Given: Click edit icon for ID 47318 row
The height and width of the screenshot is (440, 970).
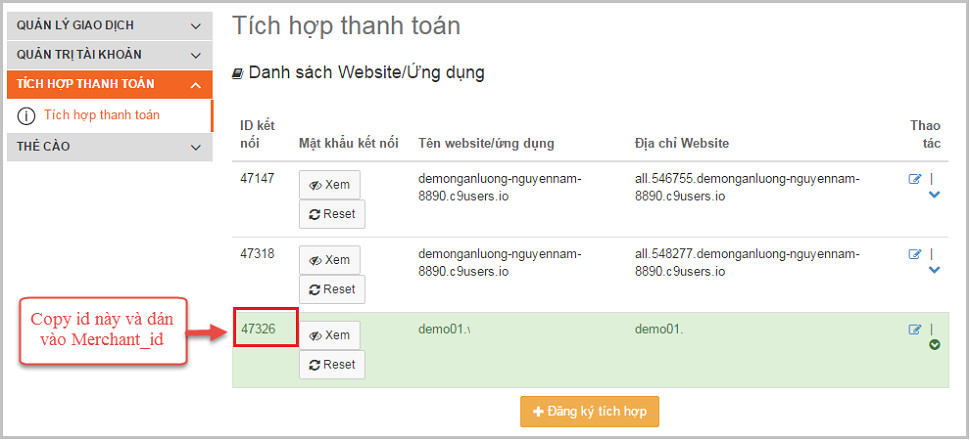Looking at the screenshot, I should coord(914,254).
